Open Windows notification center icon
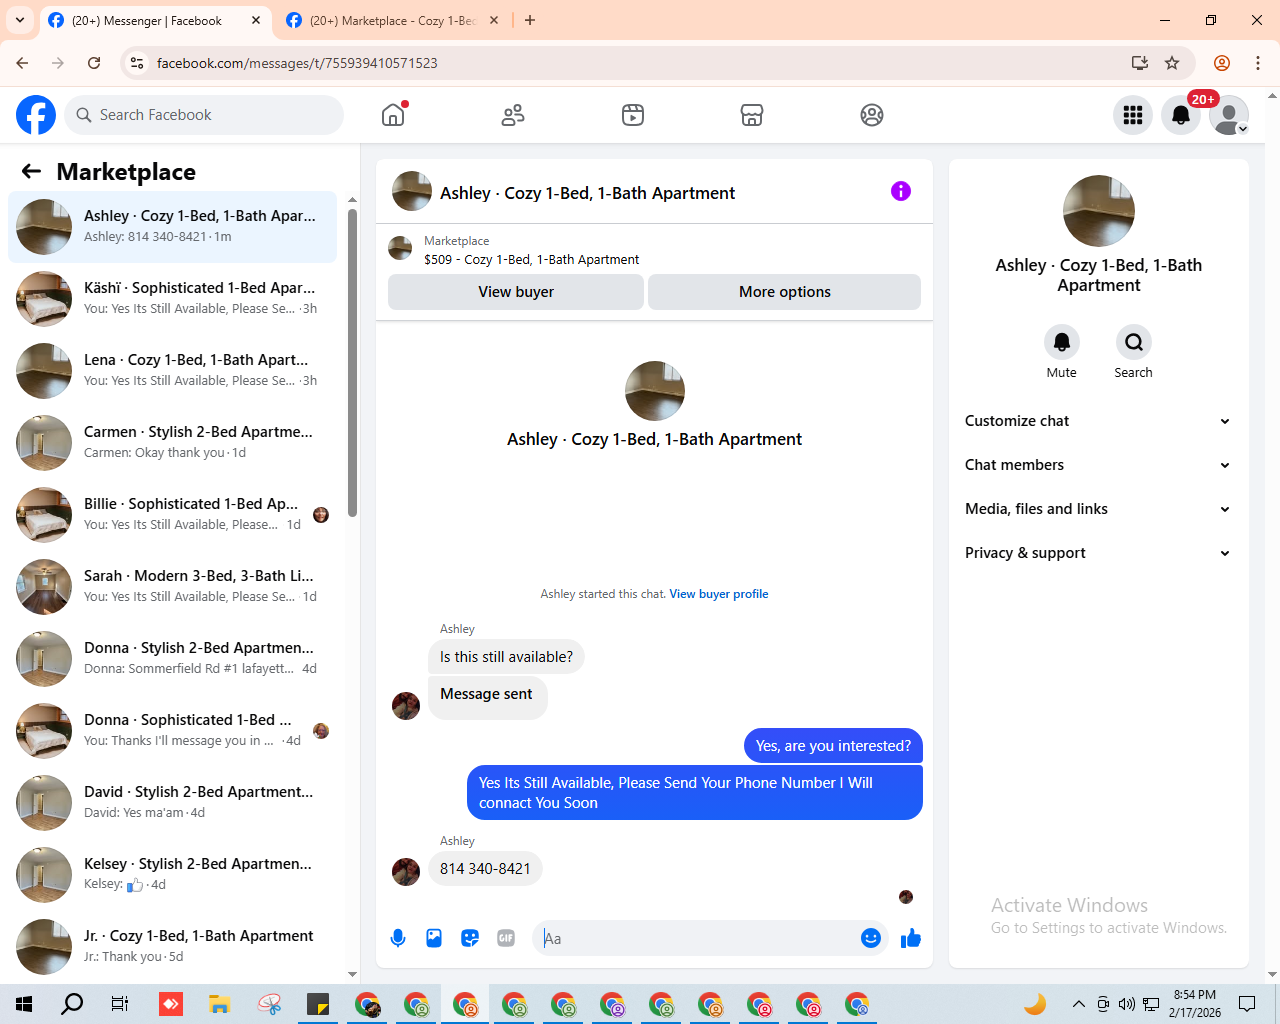 (1247, 1004)
